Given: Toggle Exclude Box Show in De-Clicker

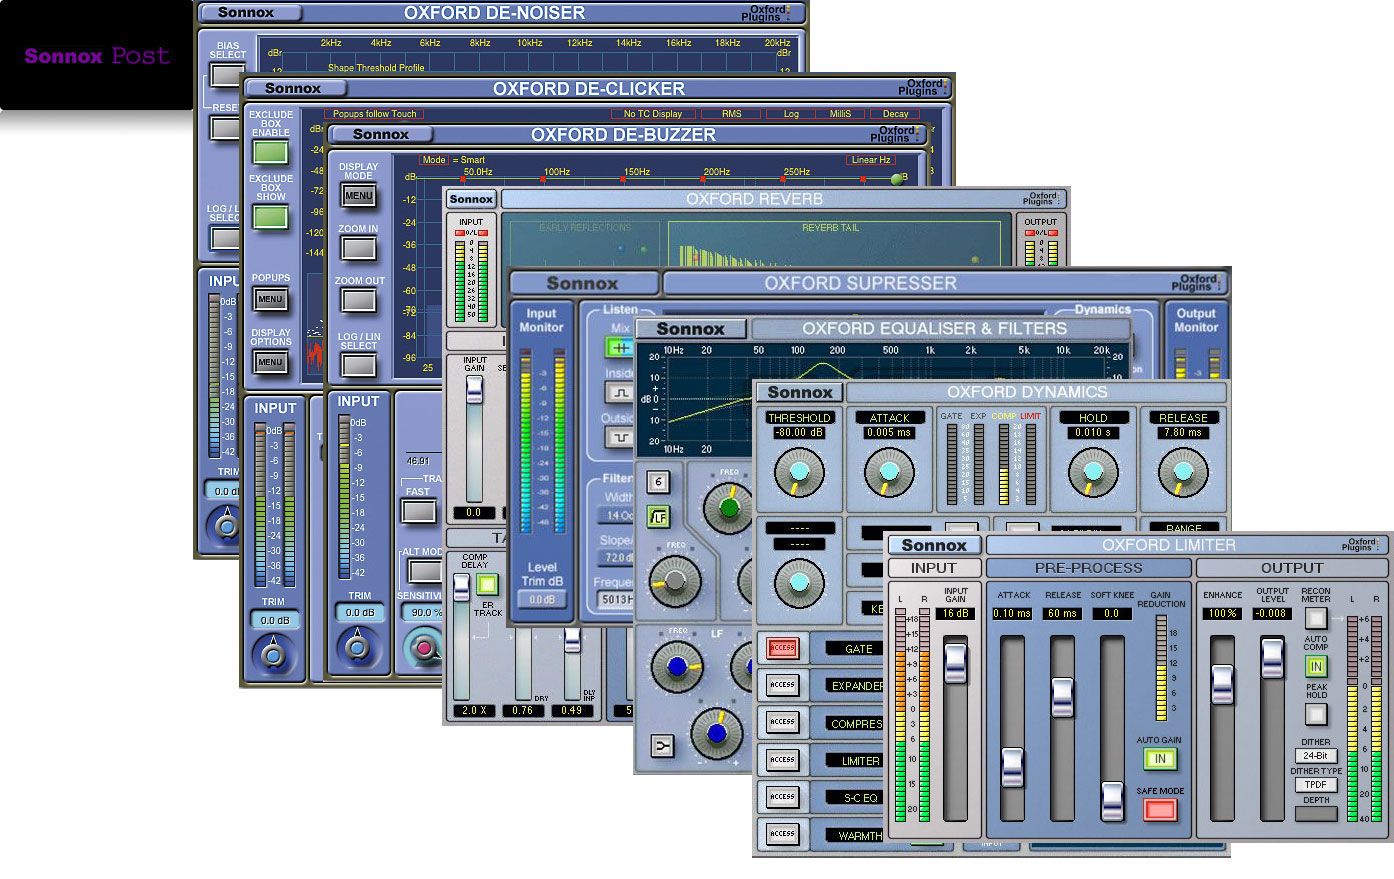Looking at the screenshot, I should (271, 217).
